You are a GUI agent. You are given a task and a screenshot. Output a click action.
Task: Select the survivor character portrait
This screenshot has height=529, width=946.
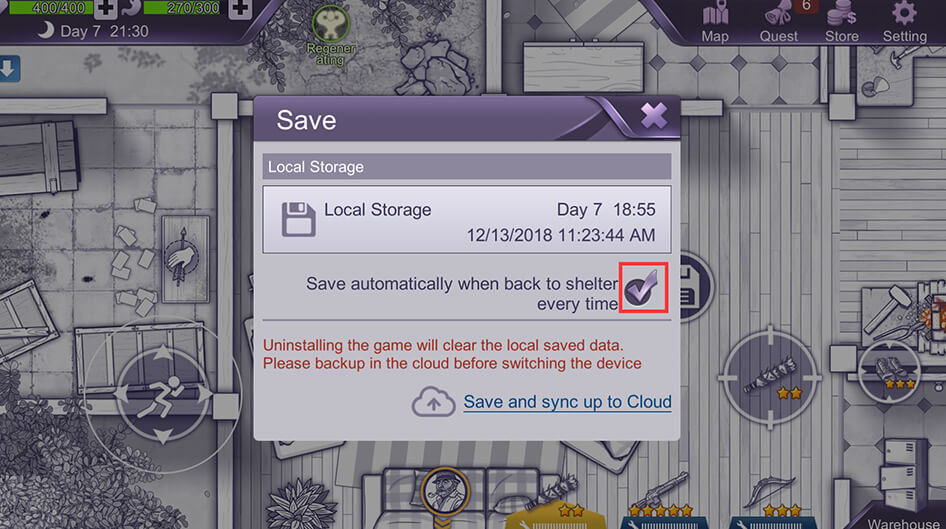click(445, 492)
